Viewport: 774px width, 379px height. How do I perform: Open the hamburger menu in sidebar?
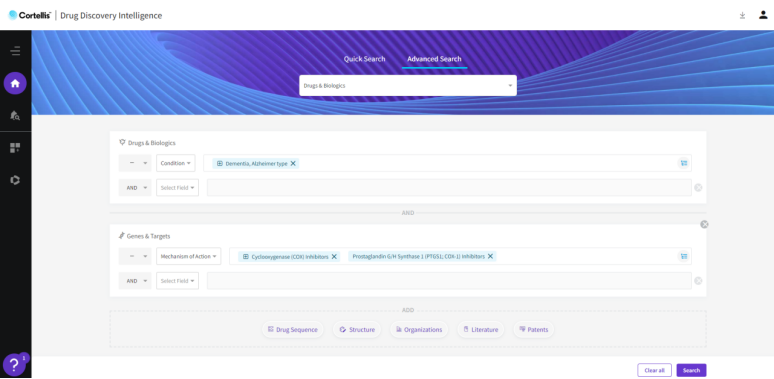pos(15,51)
